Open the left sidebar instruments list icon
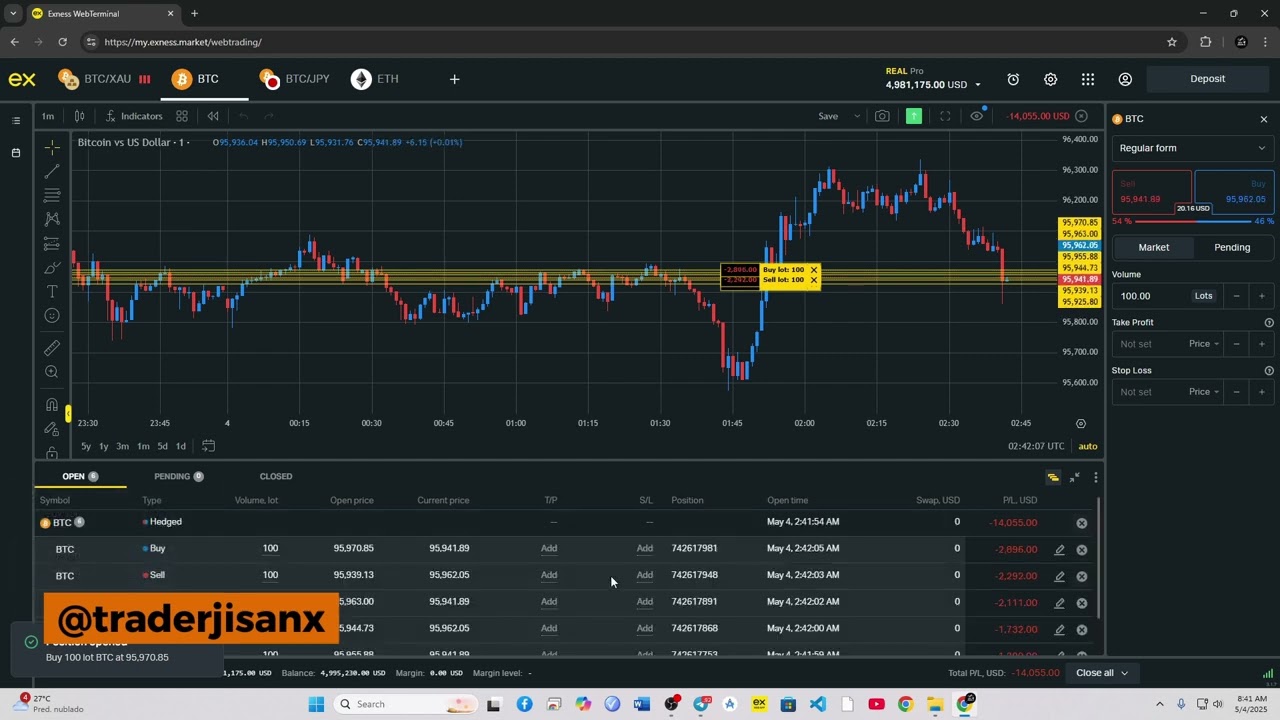The image size is (1280, 720). (x=16, y=121)
